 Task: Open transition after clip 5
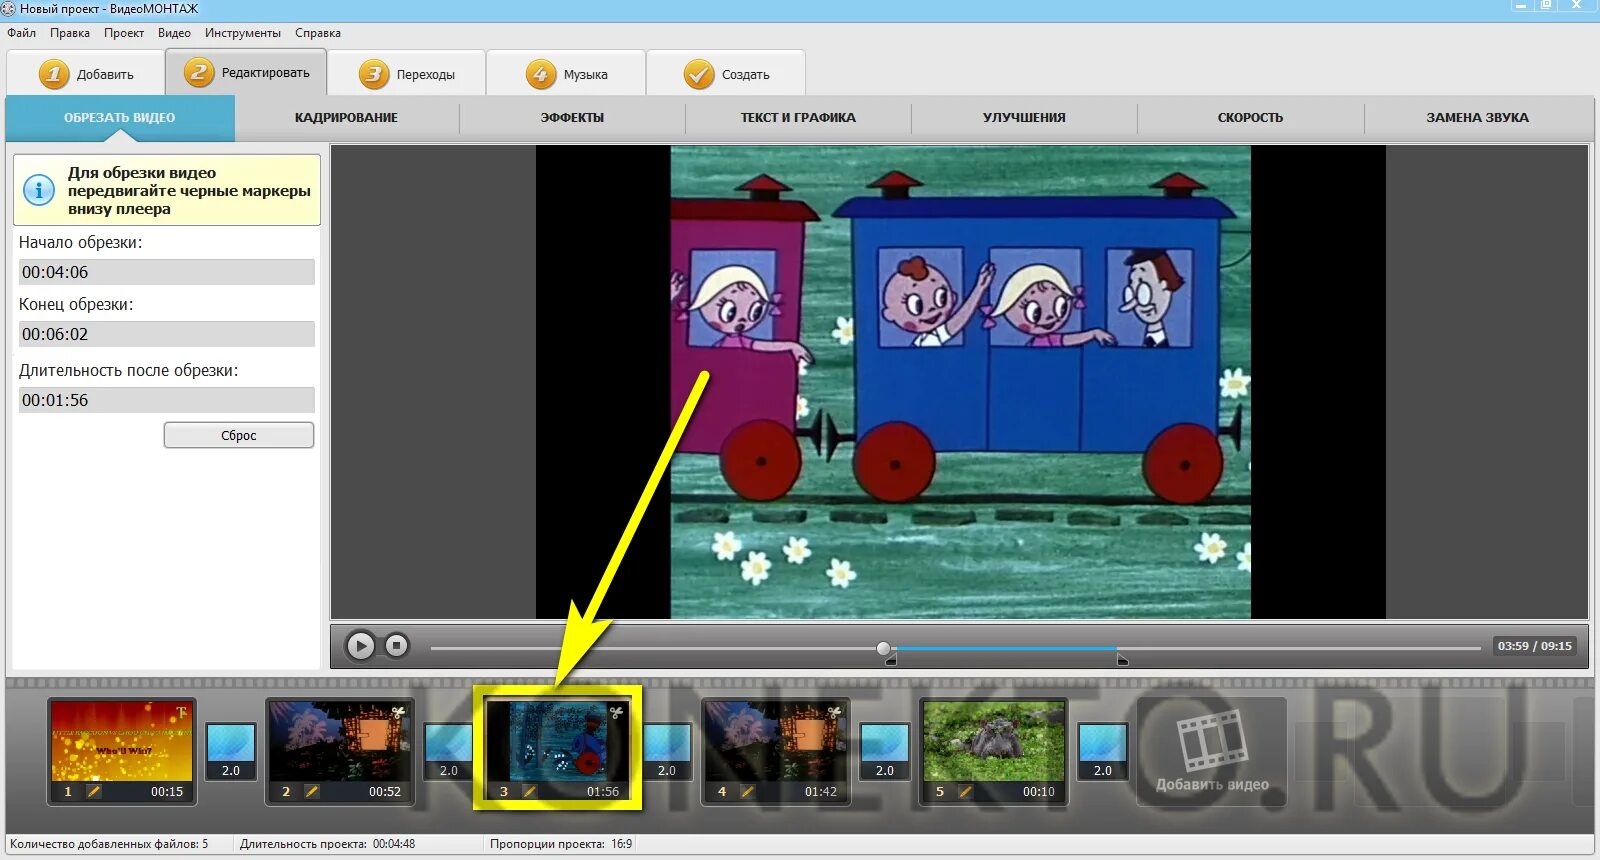pyautogui.click(x=1103, y=751)
